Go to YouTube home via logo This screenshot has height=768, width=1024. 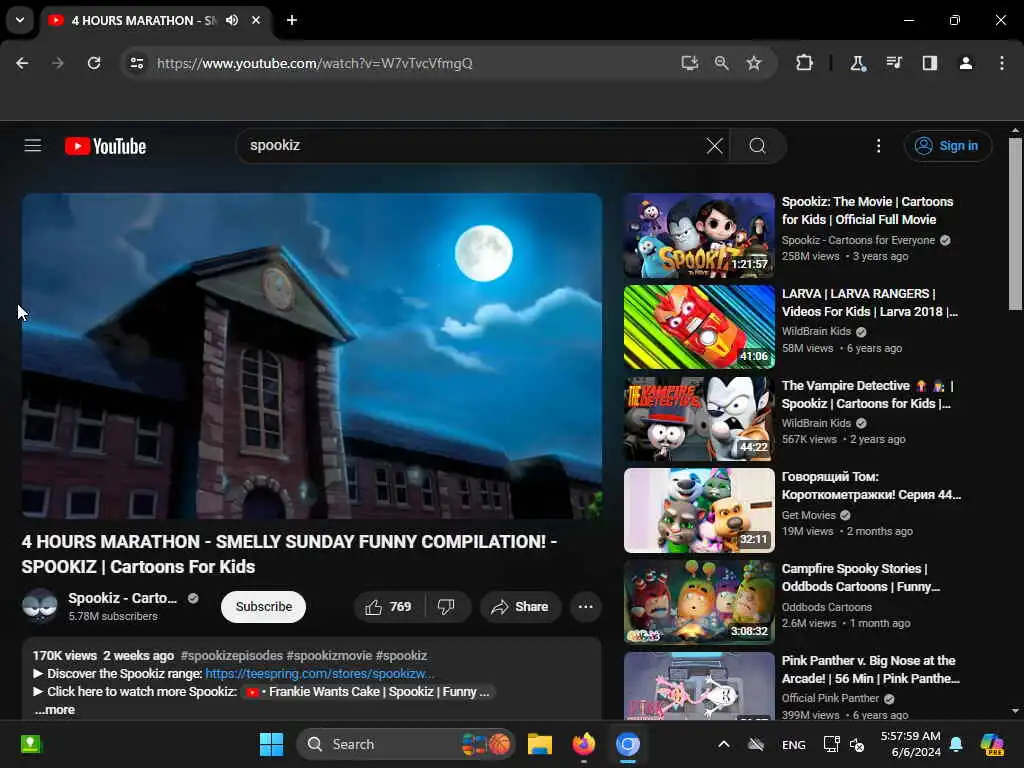pyautogui.click(x=105, y=146)
